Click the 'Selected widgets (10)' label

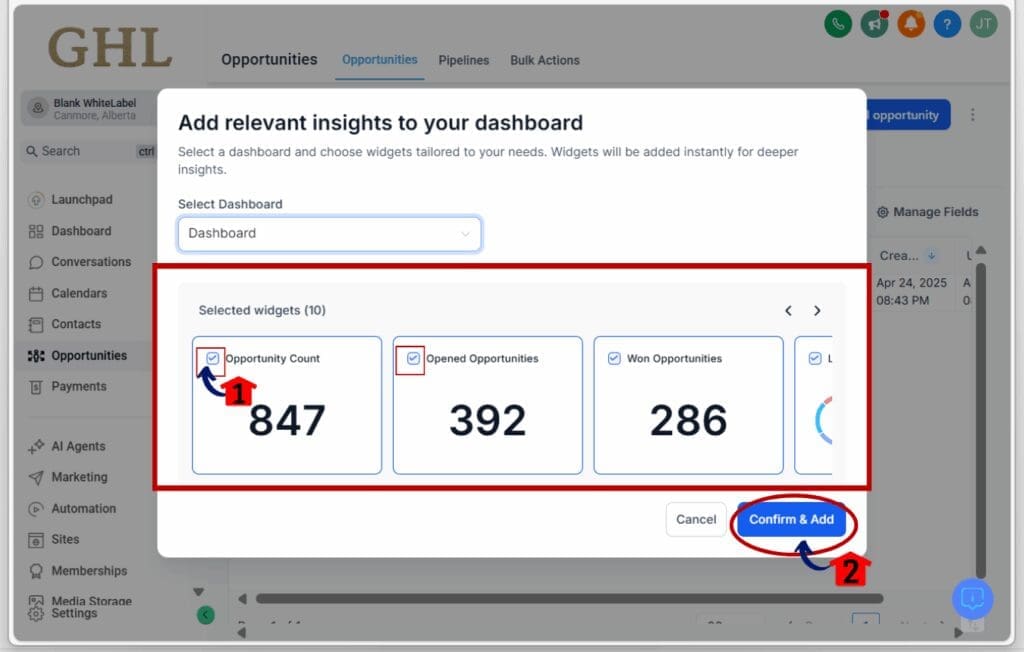[x=262, y=310]
